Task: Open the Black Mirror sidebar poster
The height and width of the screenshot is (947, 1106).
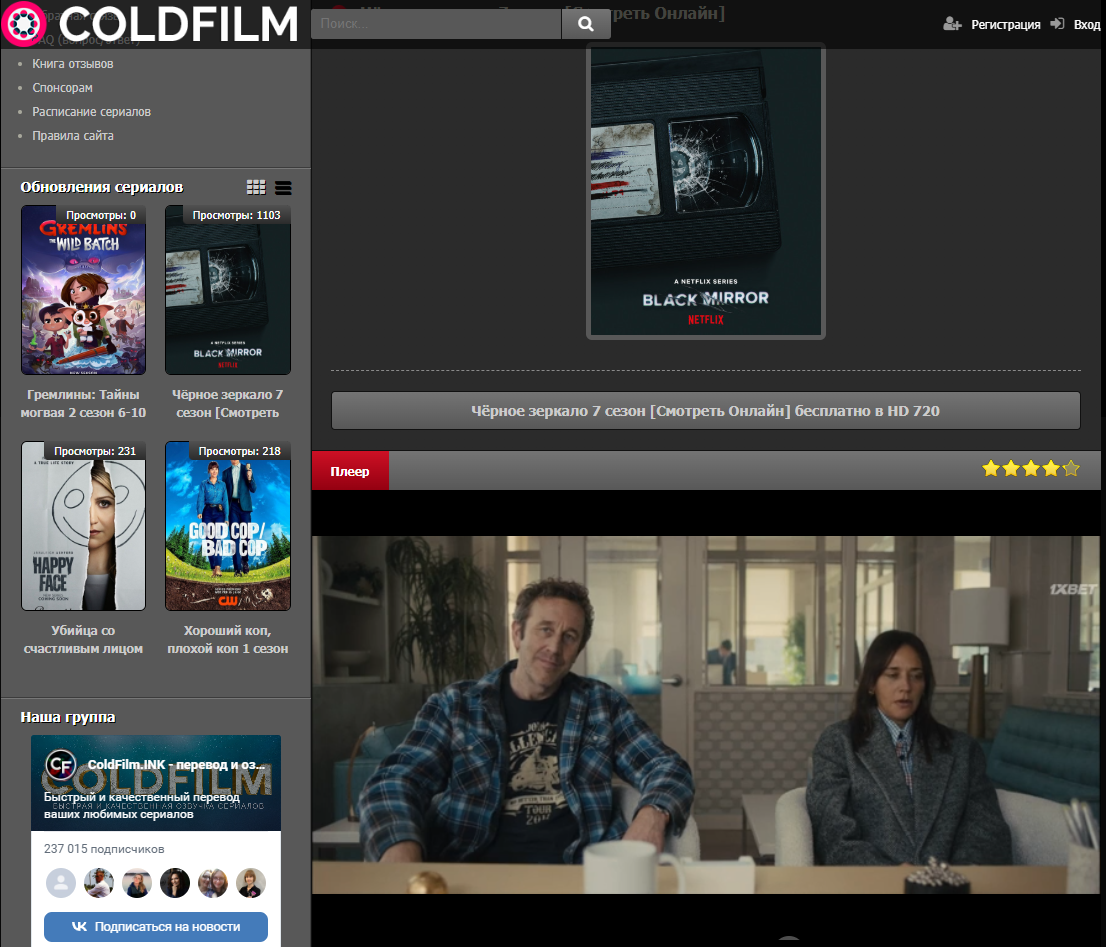Action: (228, 290)
